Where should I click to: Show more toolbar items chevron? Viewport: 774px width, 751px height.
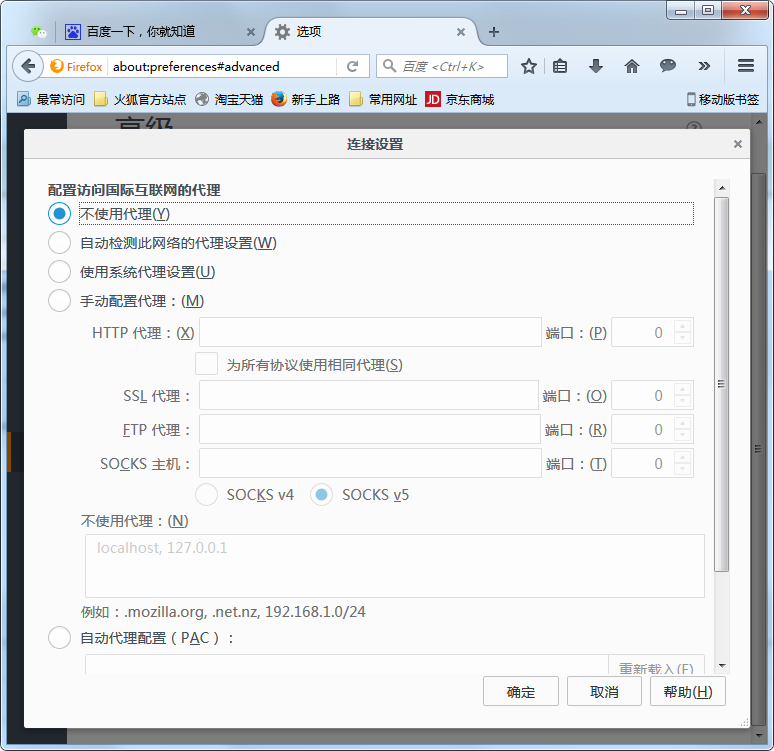click(704, 66)
